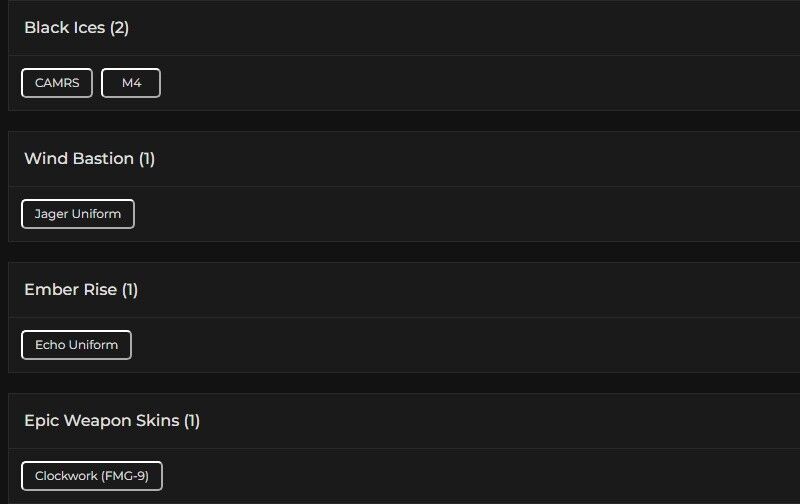This screenshot has width=800, height=504.
Task: Pick the M4 Black Ice chip
Action: pyautogui.click(x=131, y=83)
